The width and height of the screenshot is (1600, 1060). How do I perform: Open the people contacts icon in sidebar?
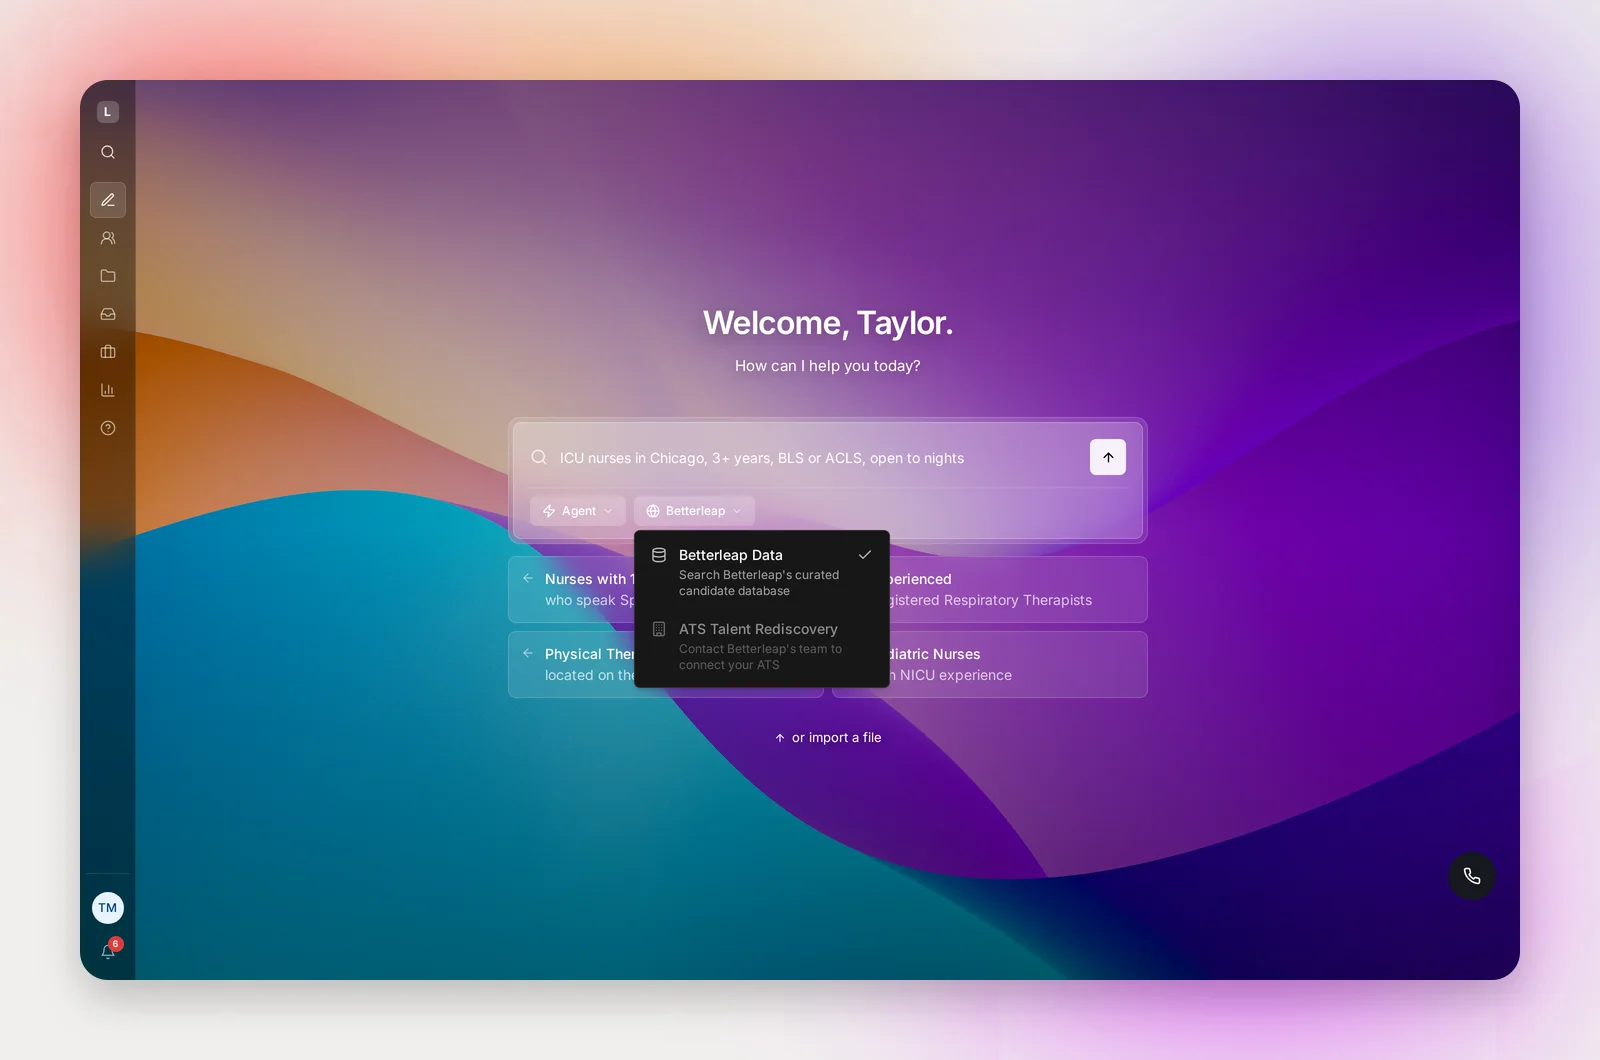(x=108, y=238)
